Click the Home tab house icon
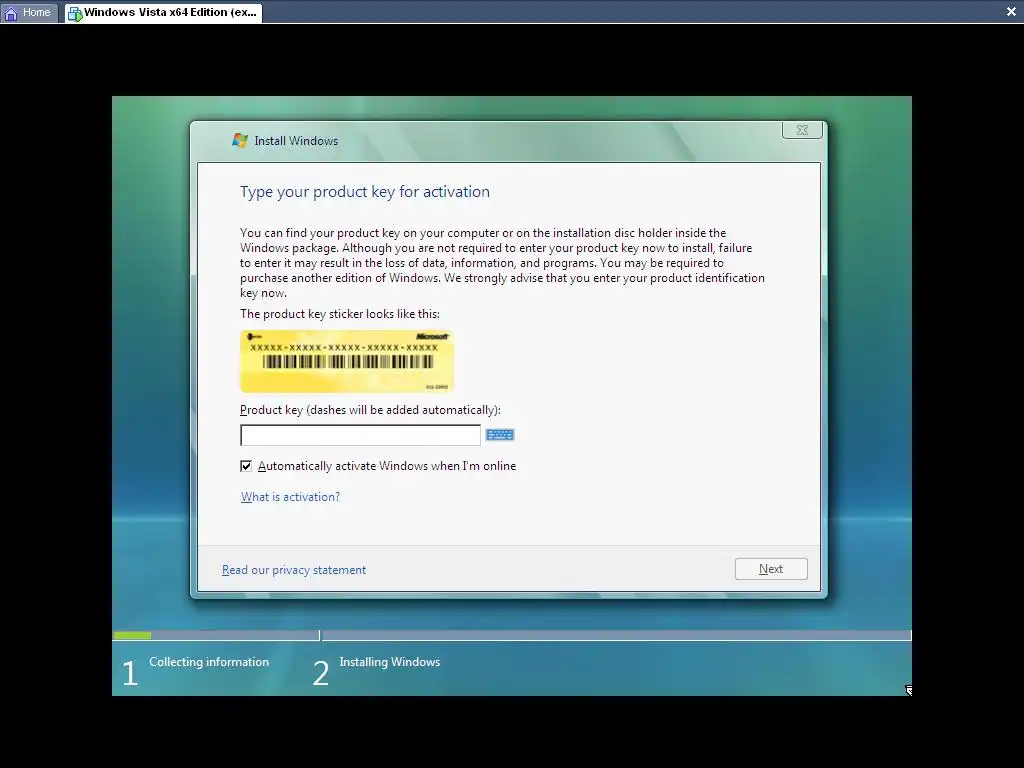Image resolution: width=1024 pixels, height=768 pixels. coord(11,12)
